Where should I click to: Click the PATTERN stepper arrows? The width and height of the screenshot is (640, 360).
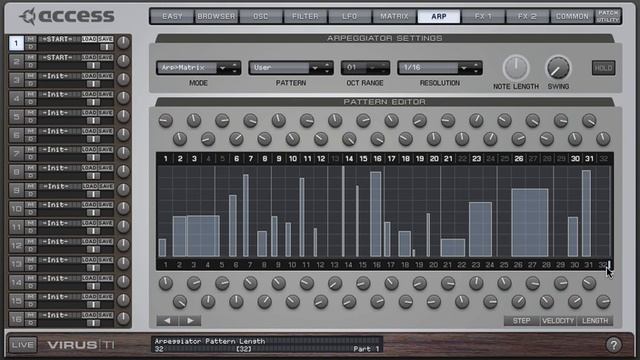pyautogui.click(x=327, y=68)
